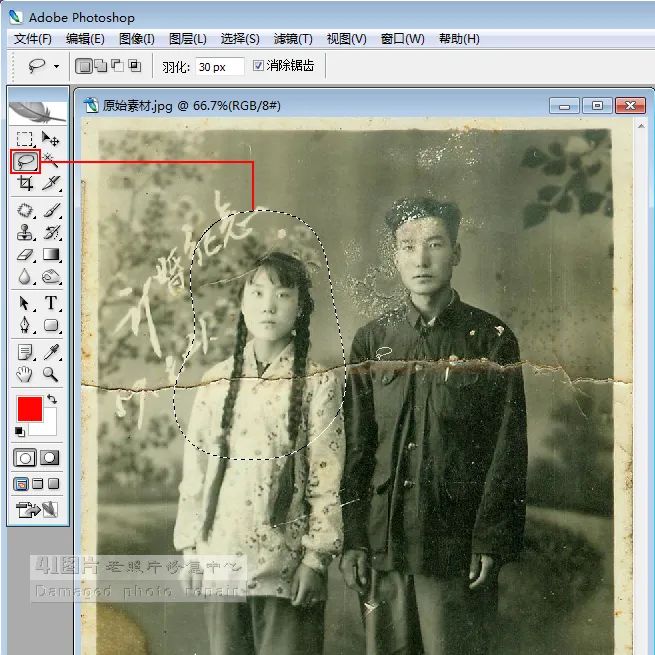Open the 窗口(W) menu
Viewport: 655px width, 655px height.
pos(402,39)
